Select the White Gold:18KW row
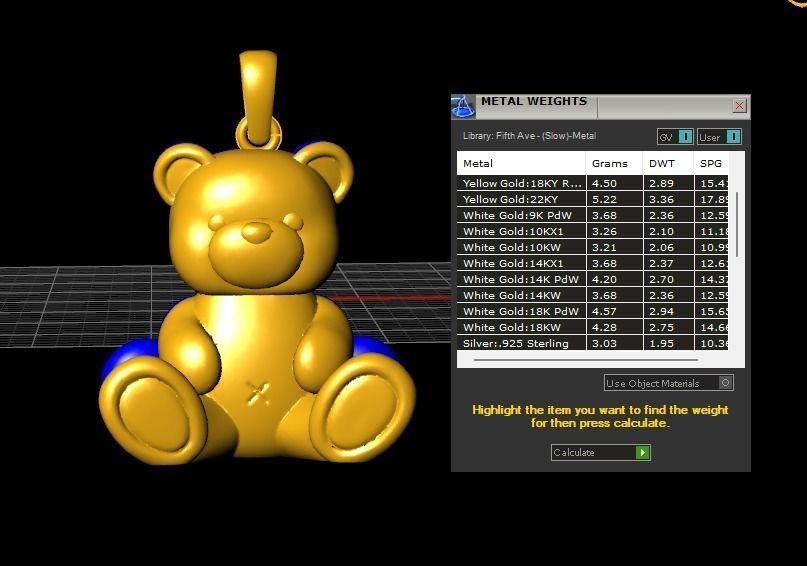The image size is (807, 566). pos(592,327)
